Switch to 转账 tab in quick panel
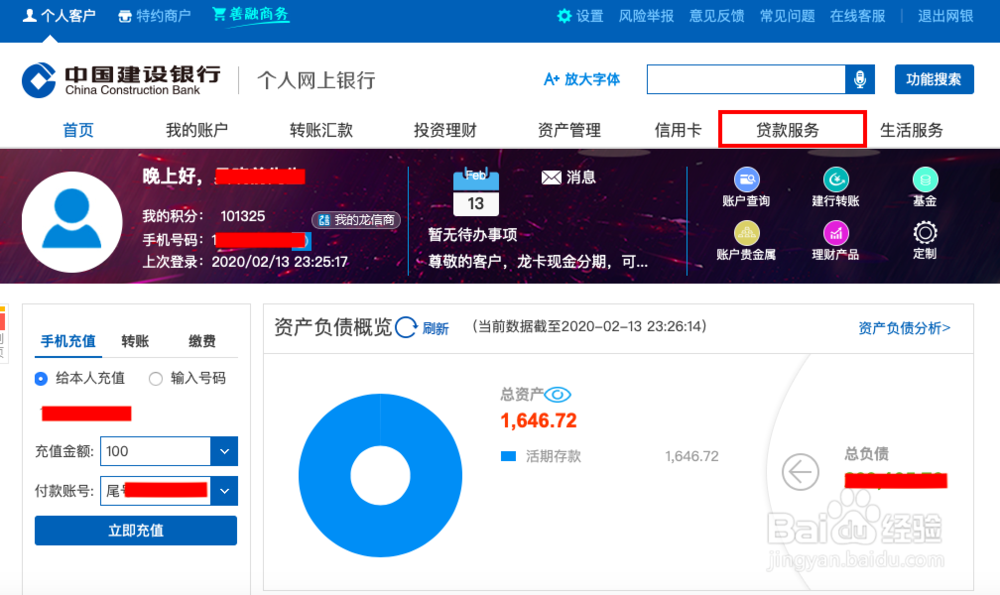The height and width of the screenshot is (595, 1000). [x=135, y=341]
